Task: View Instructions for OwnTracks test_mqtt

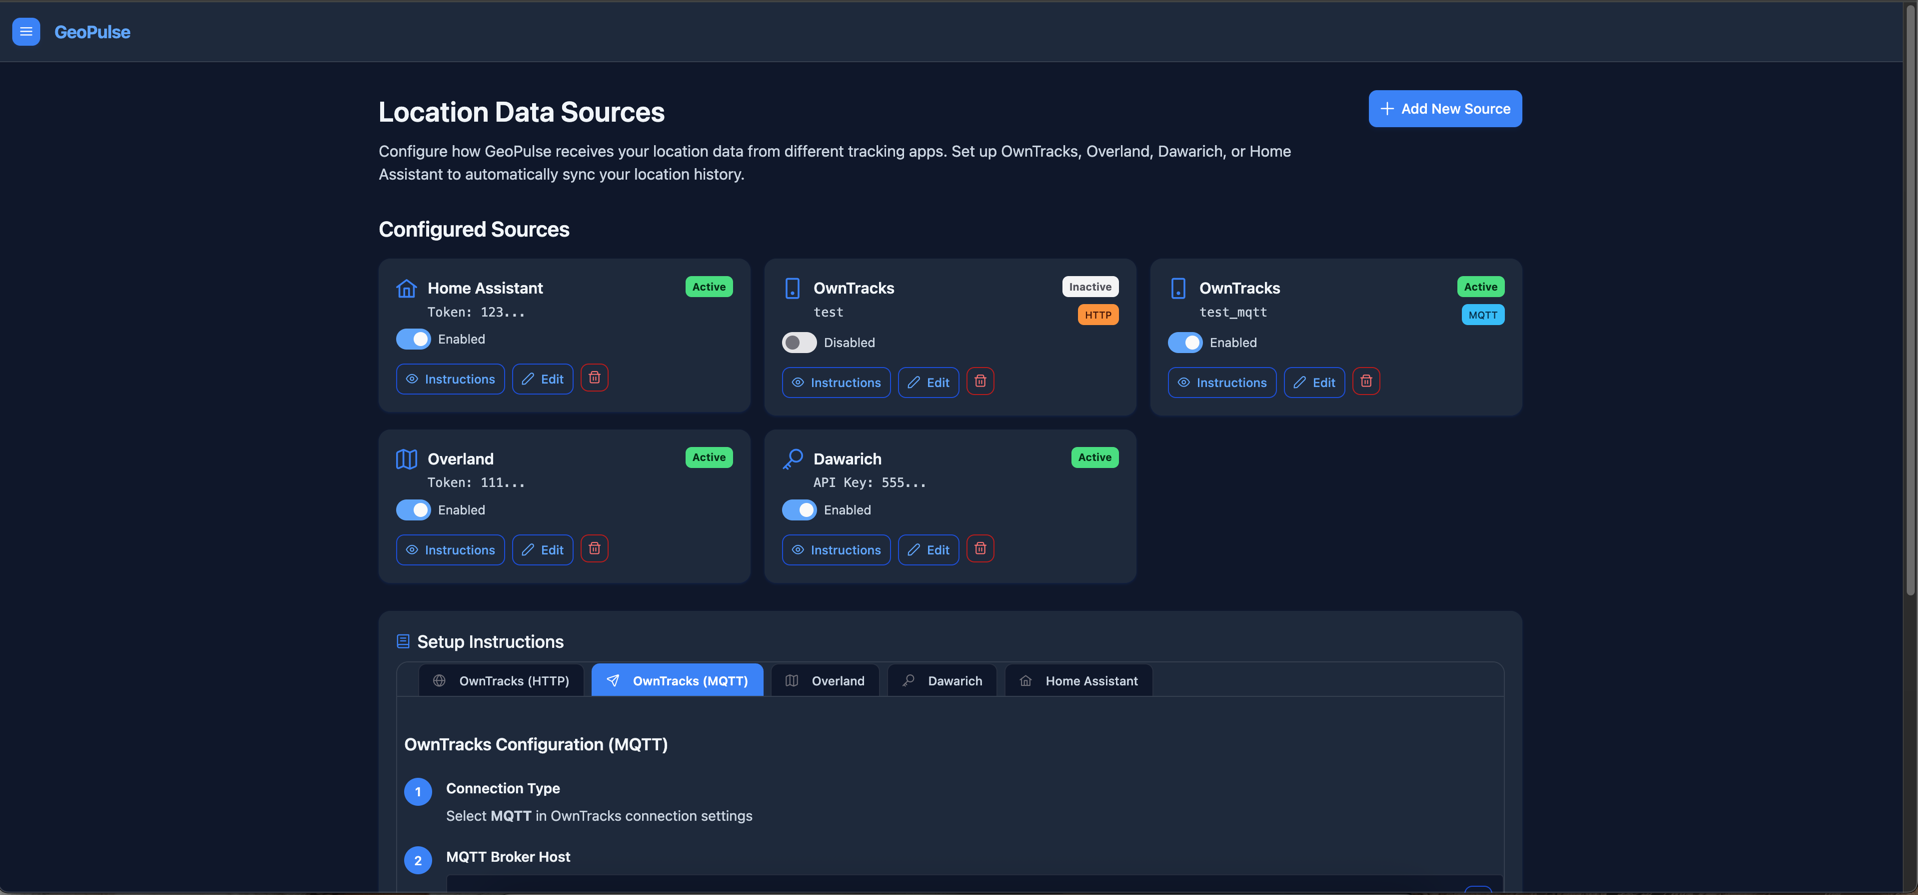Action: [1222, 382]
